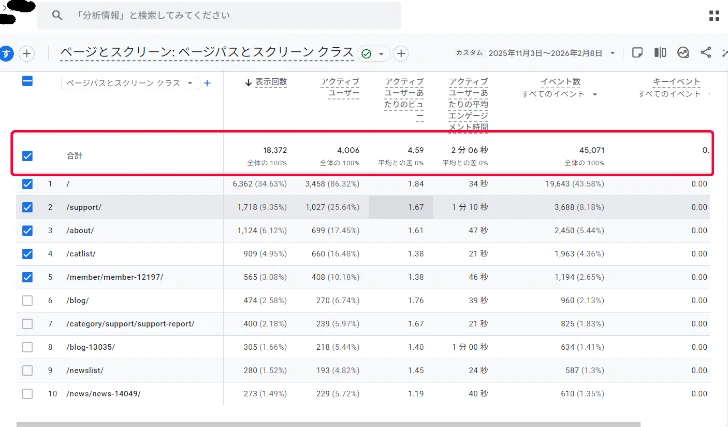Viewport: 728px width, 427px height.
Task: Click the descending sort arrow by 表示回数
Action: coord(248,82)
